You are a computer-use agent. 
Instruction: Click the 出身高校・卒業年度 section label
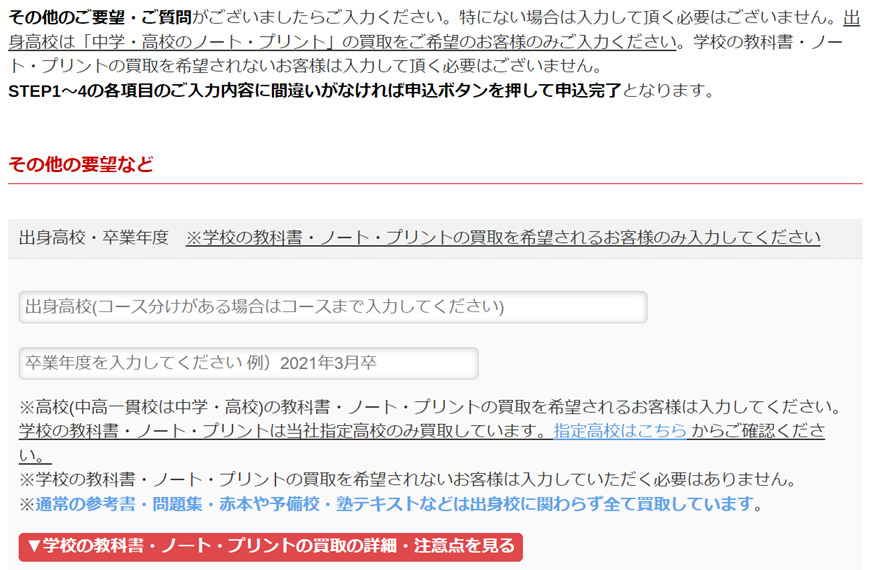click(x=94, y=238)
